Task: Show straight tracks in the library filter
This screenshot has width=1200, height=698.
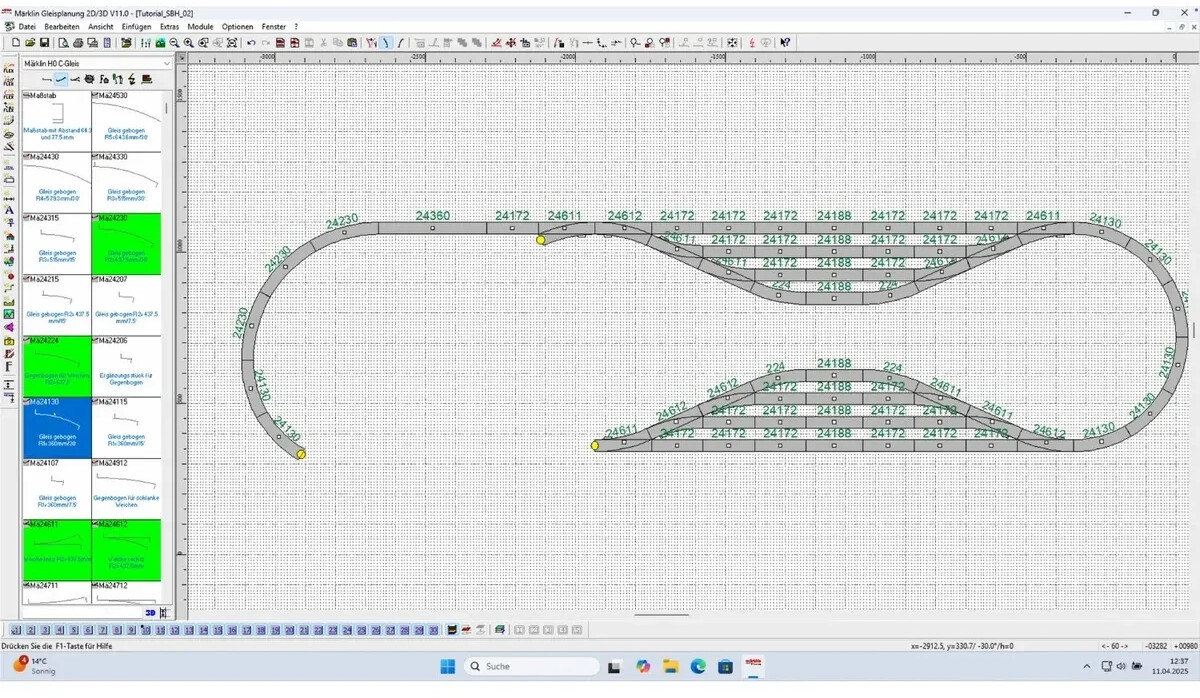Action: click(47, 79)
